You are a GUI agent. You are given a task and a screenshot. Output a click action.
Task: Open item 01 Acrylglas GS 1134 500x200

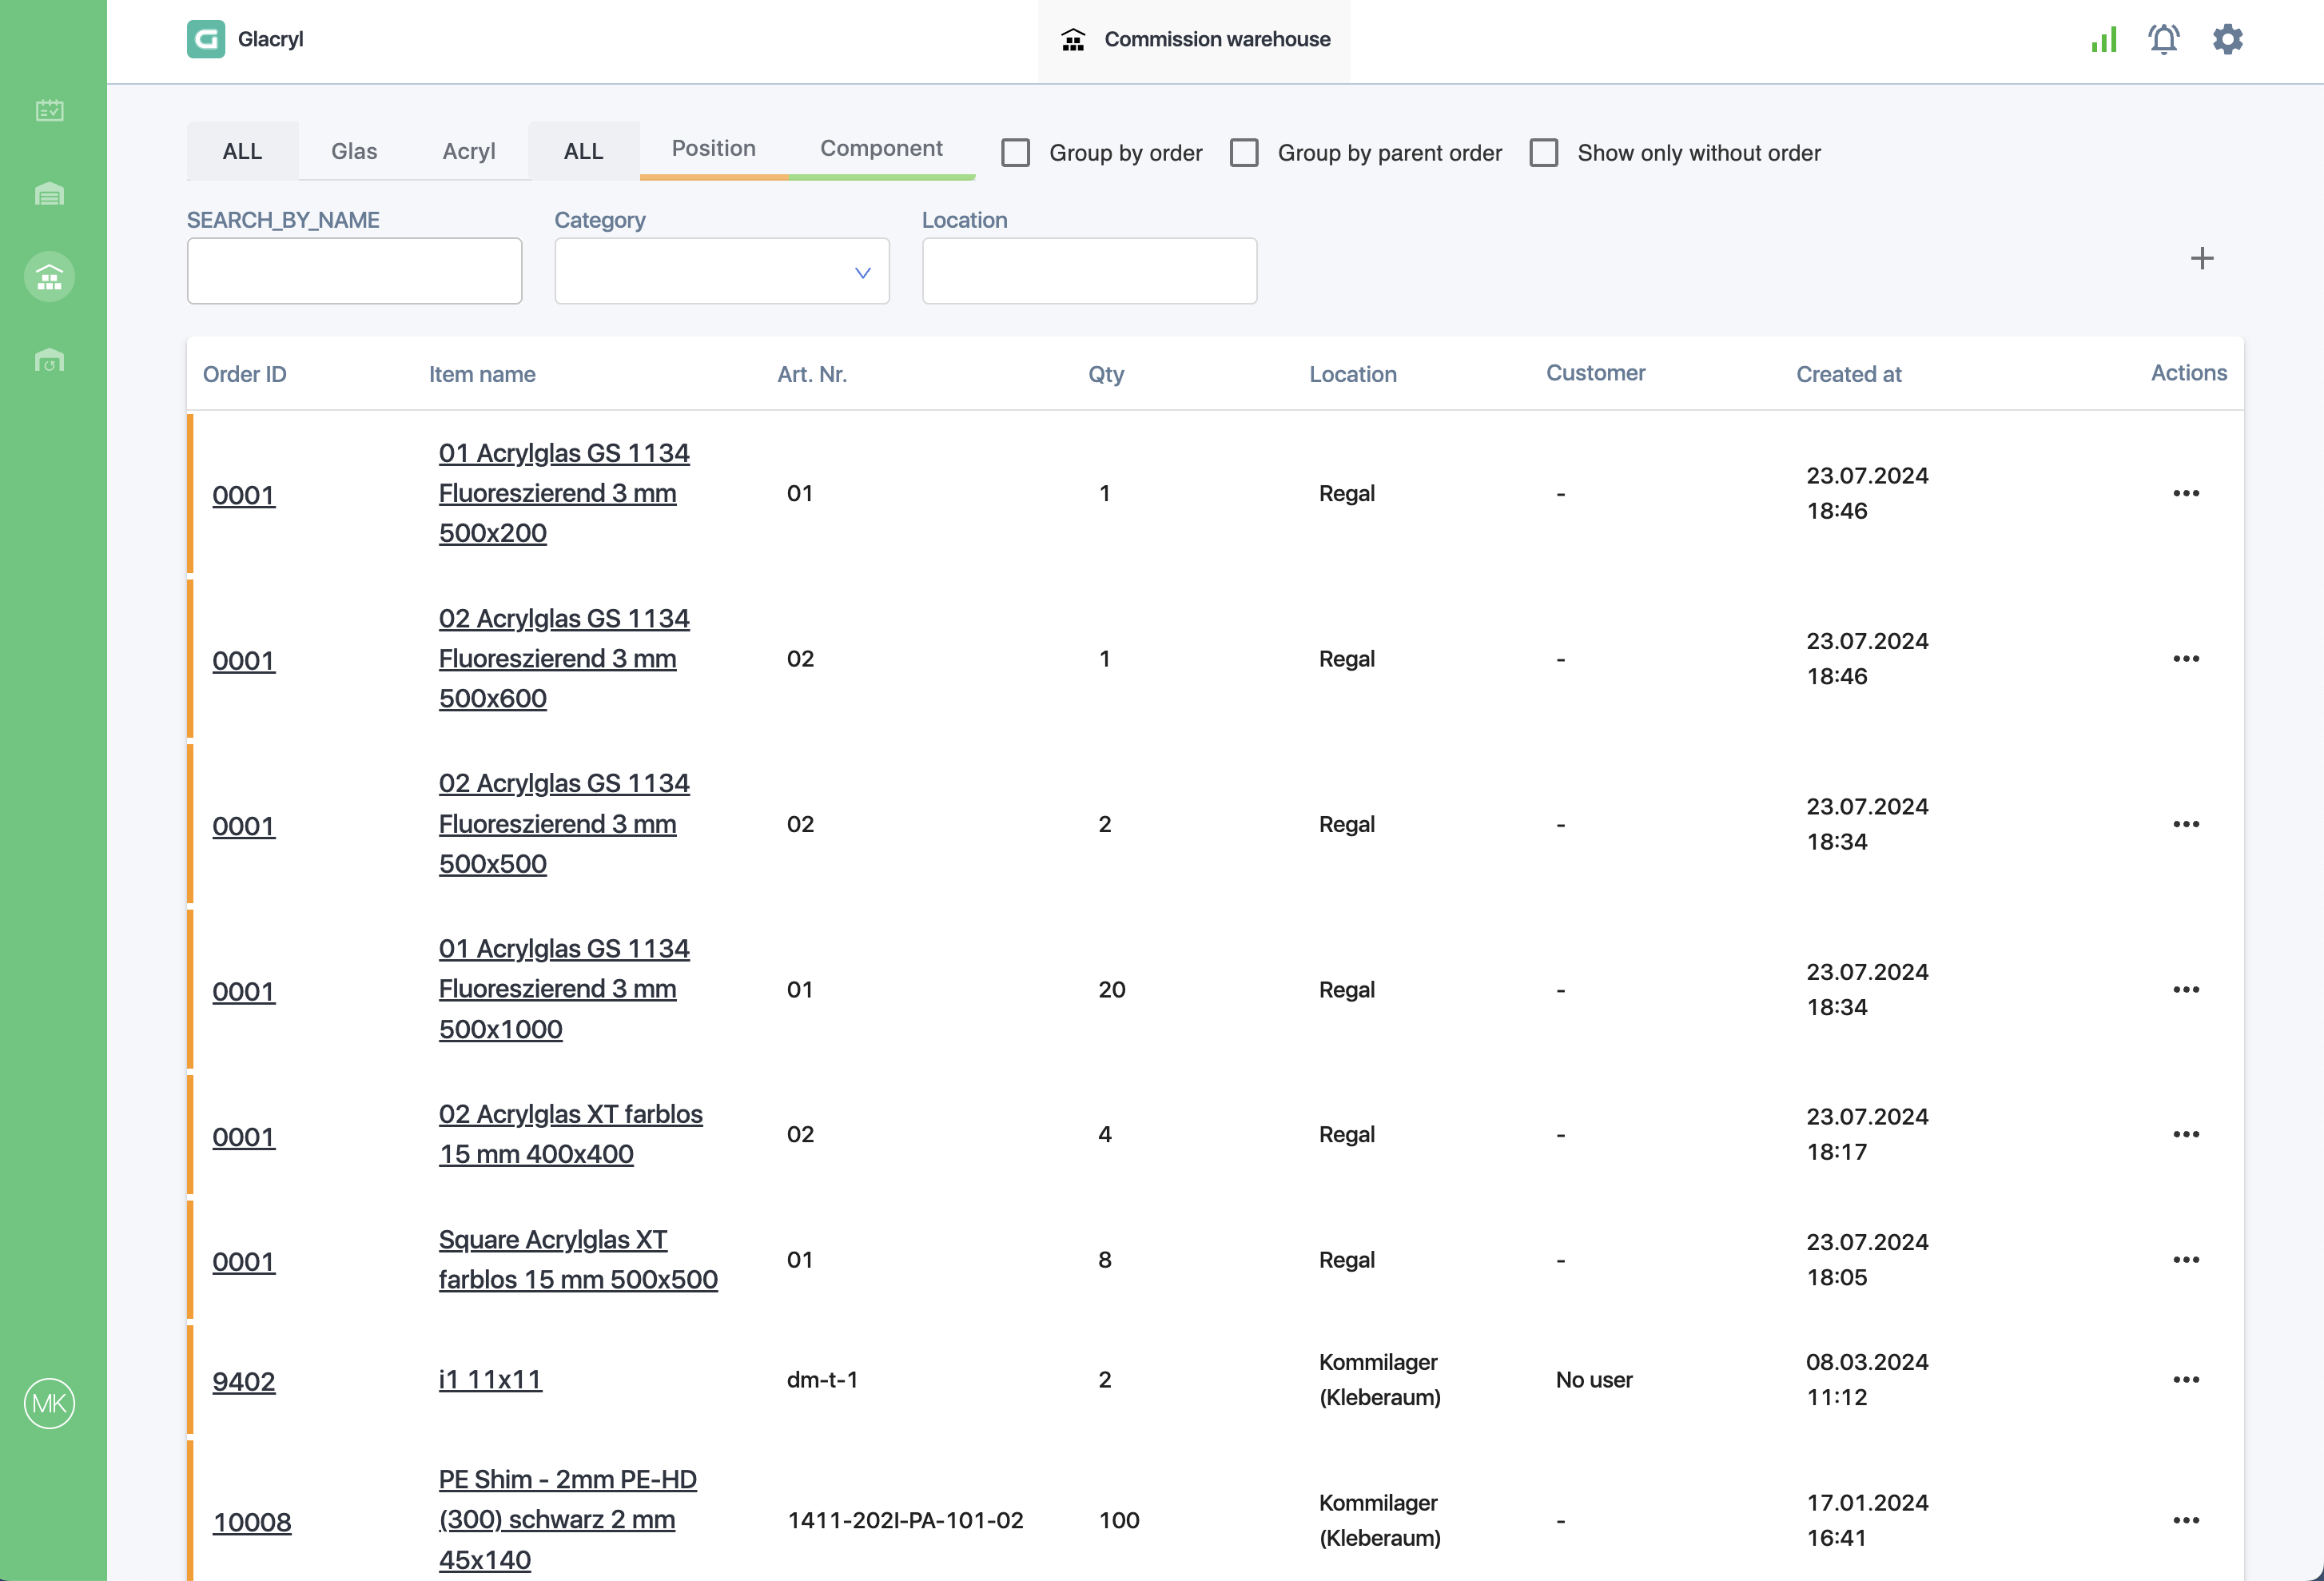point(564,493)
